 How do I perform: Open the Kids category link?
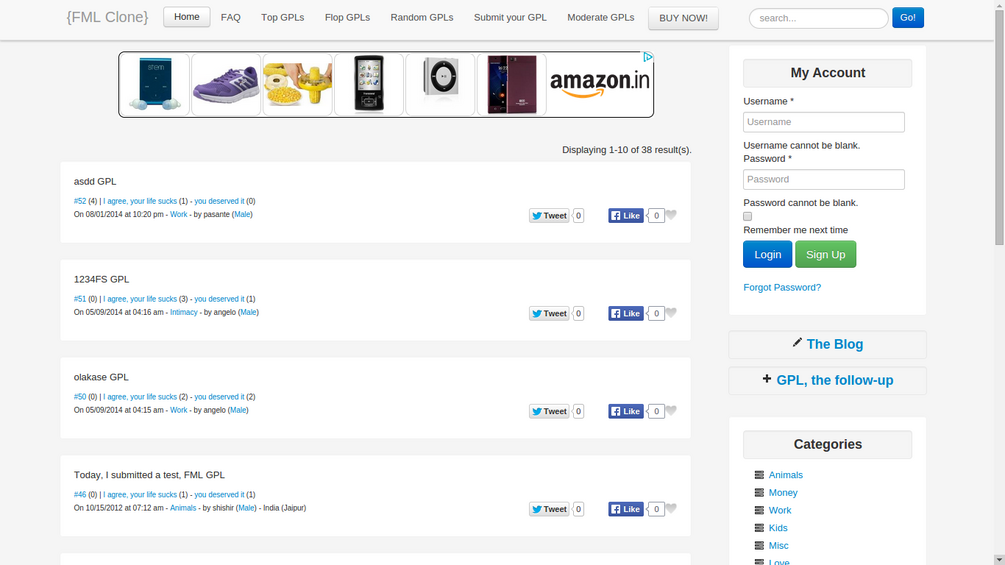click(x=778, y=528)
